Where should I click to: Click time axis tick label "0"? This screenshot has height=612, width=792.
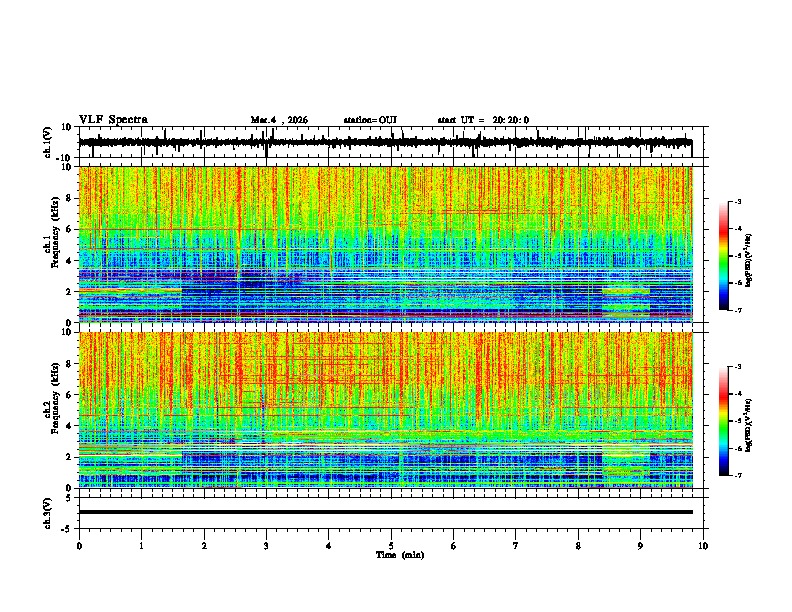79,546
